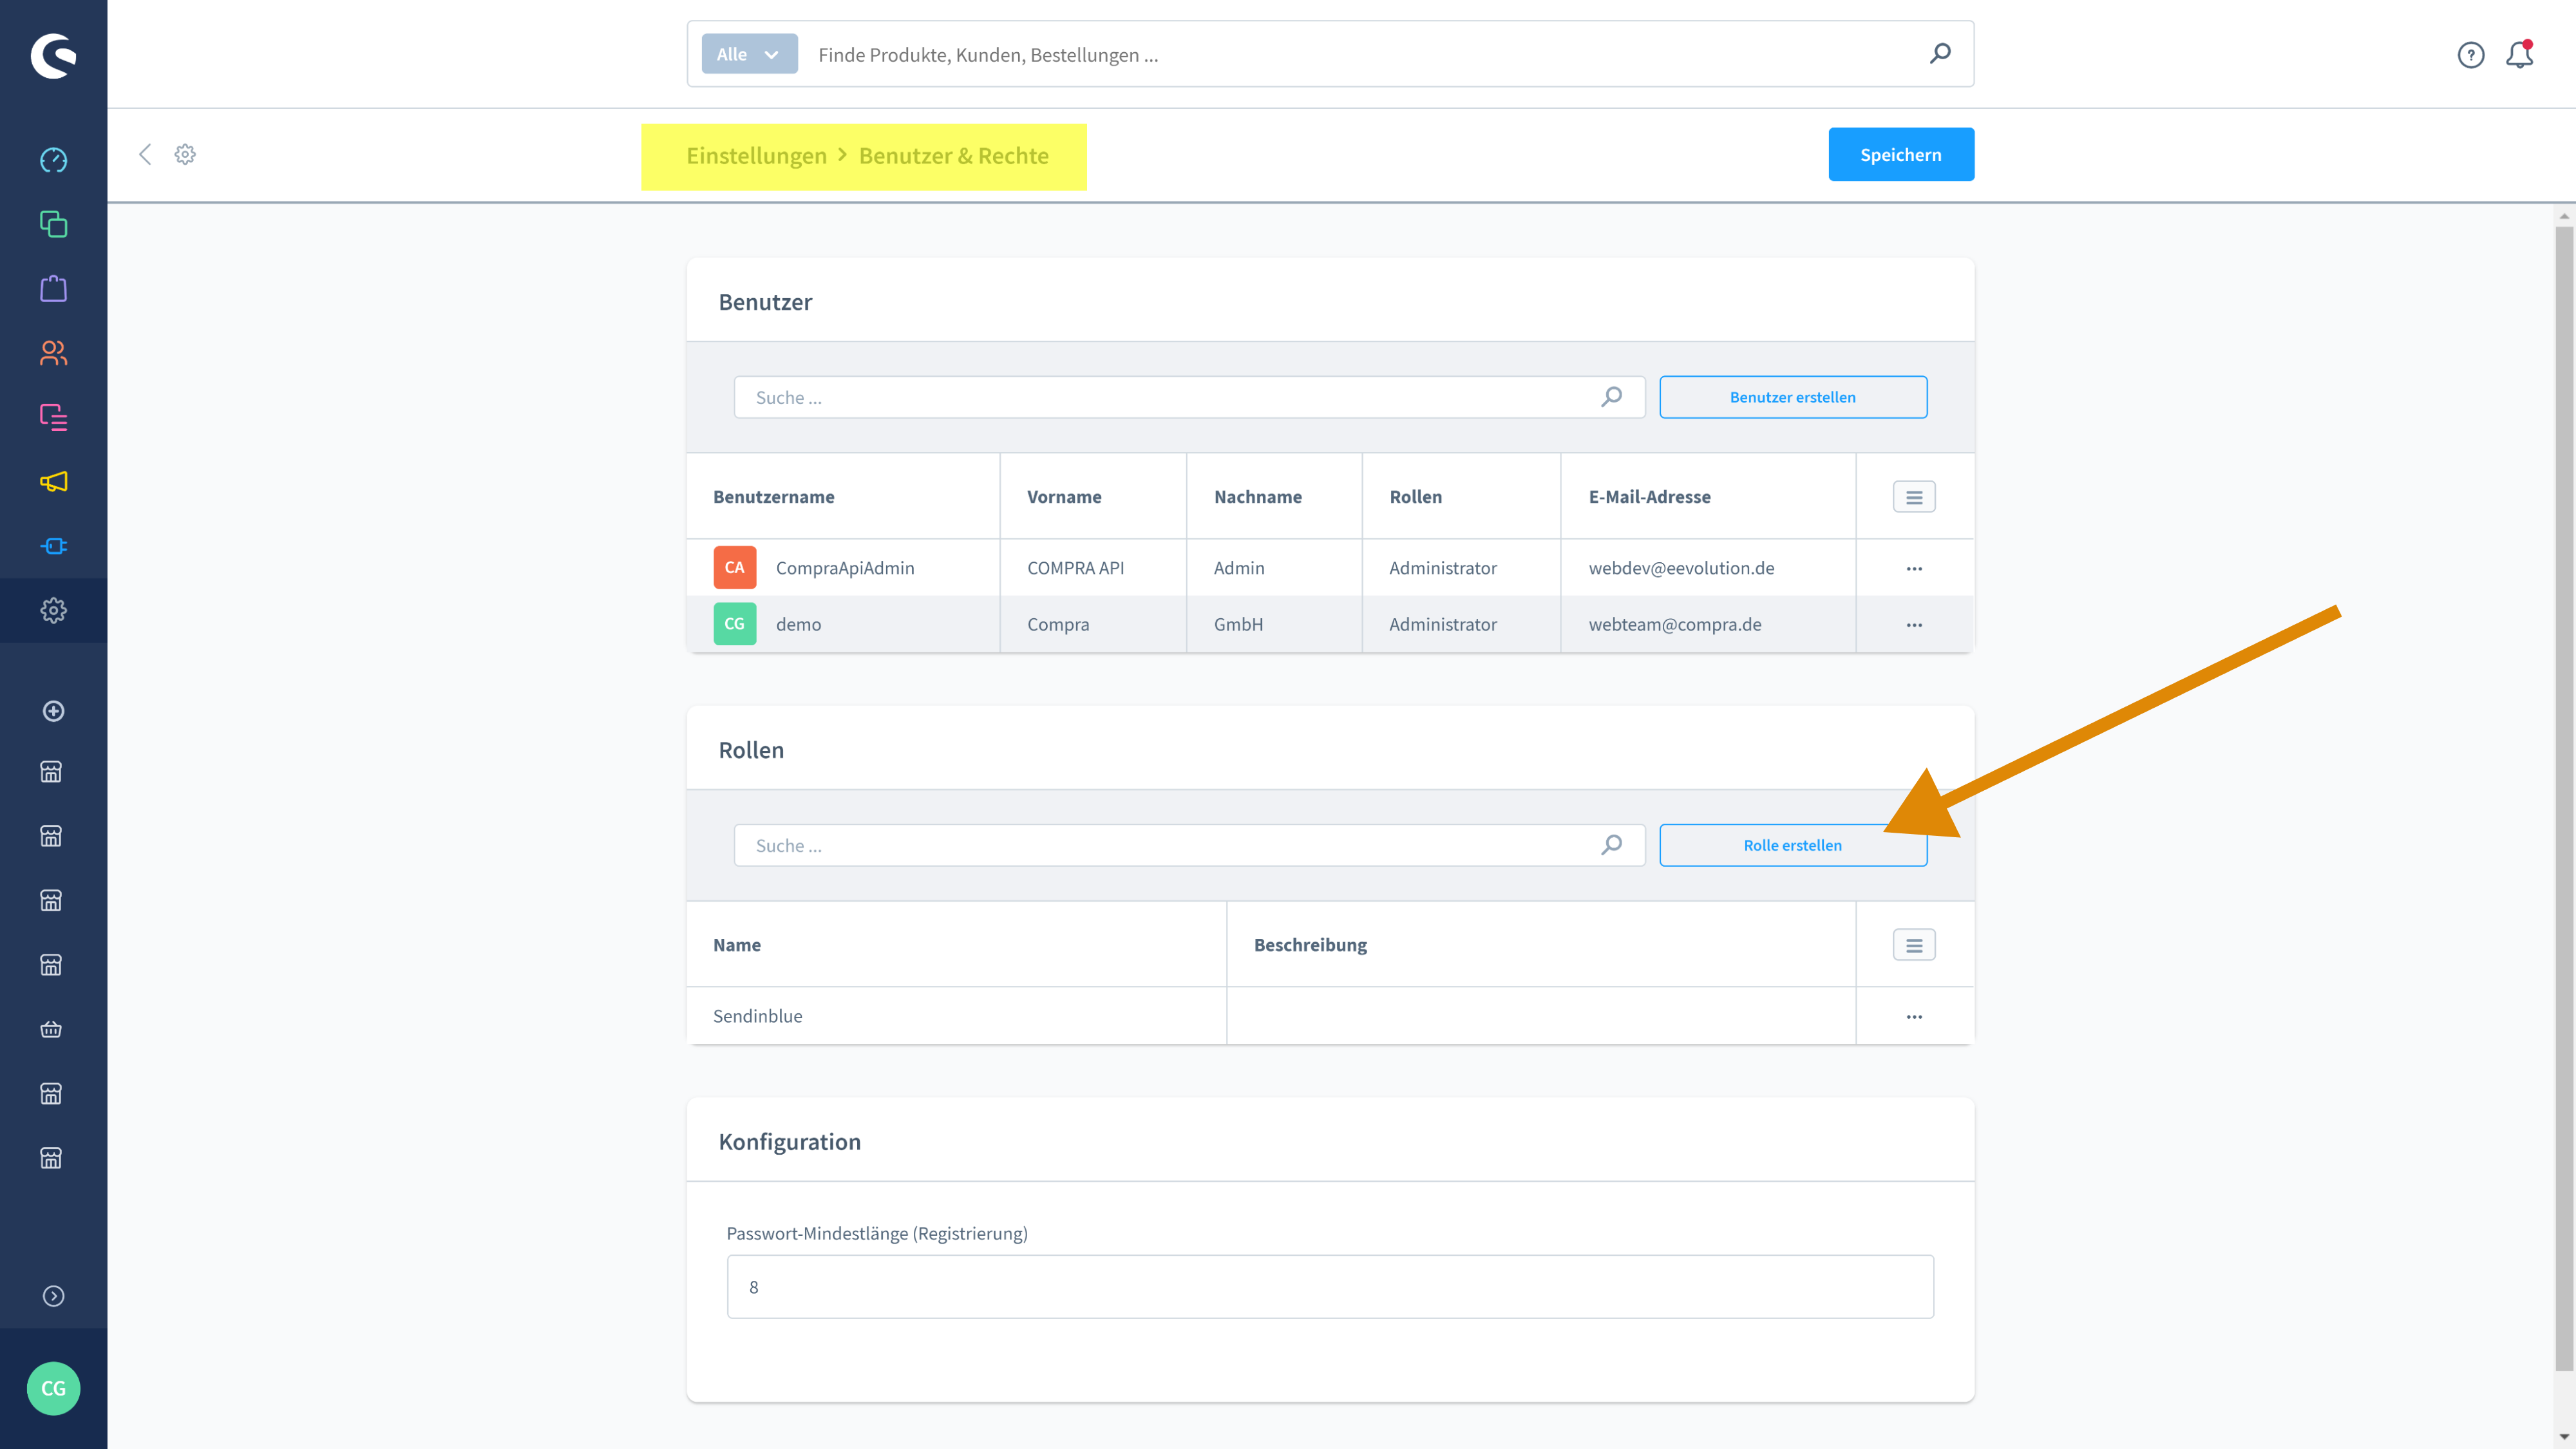Viewport: 2576px width, 1449px height.
Task: Click the small gear icon beside back arrow
Action: click(185, 154)
